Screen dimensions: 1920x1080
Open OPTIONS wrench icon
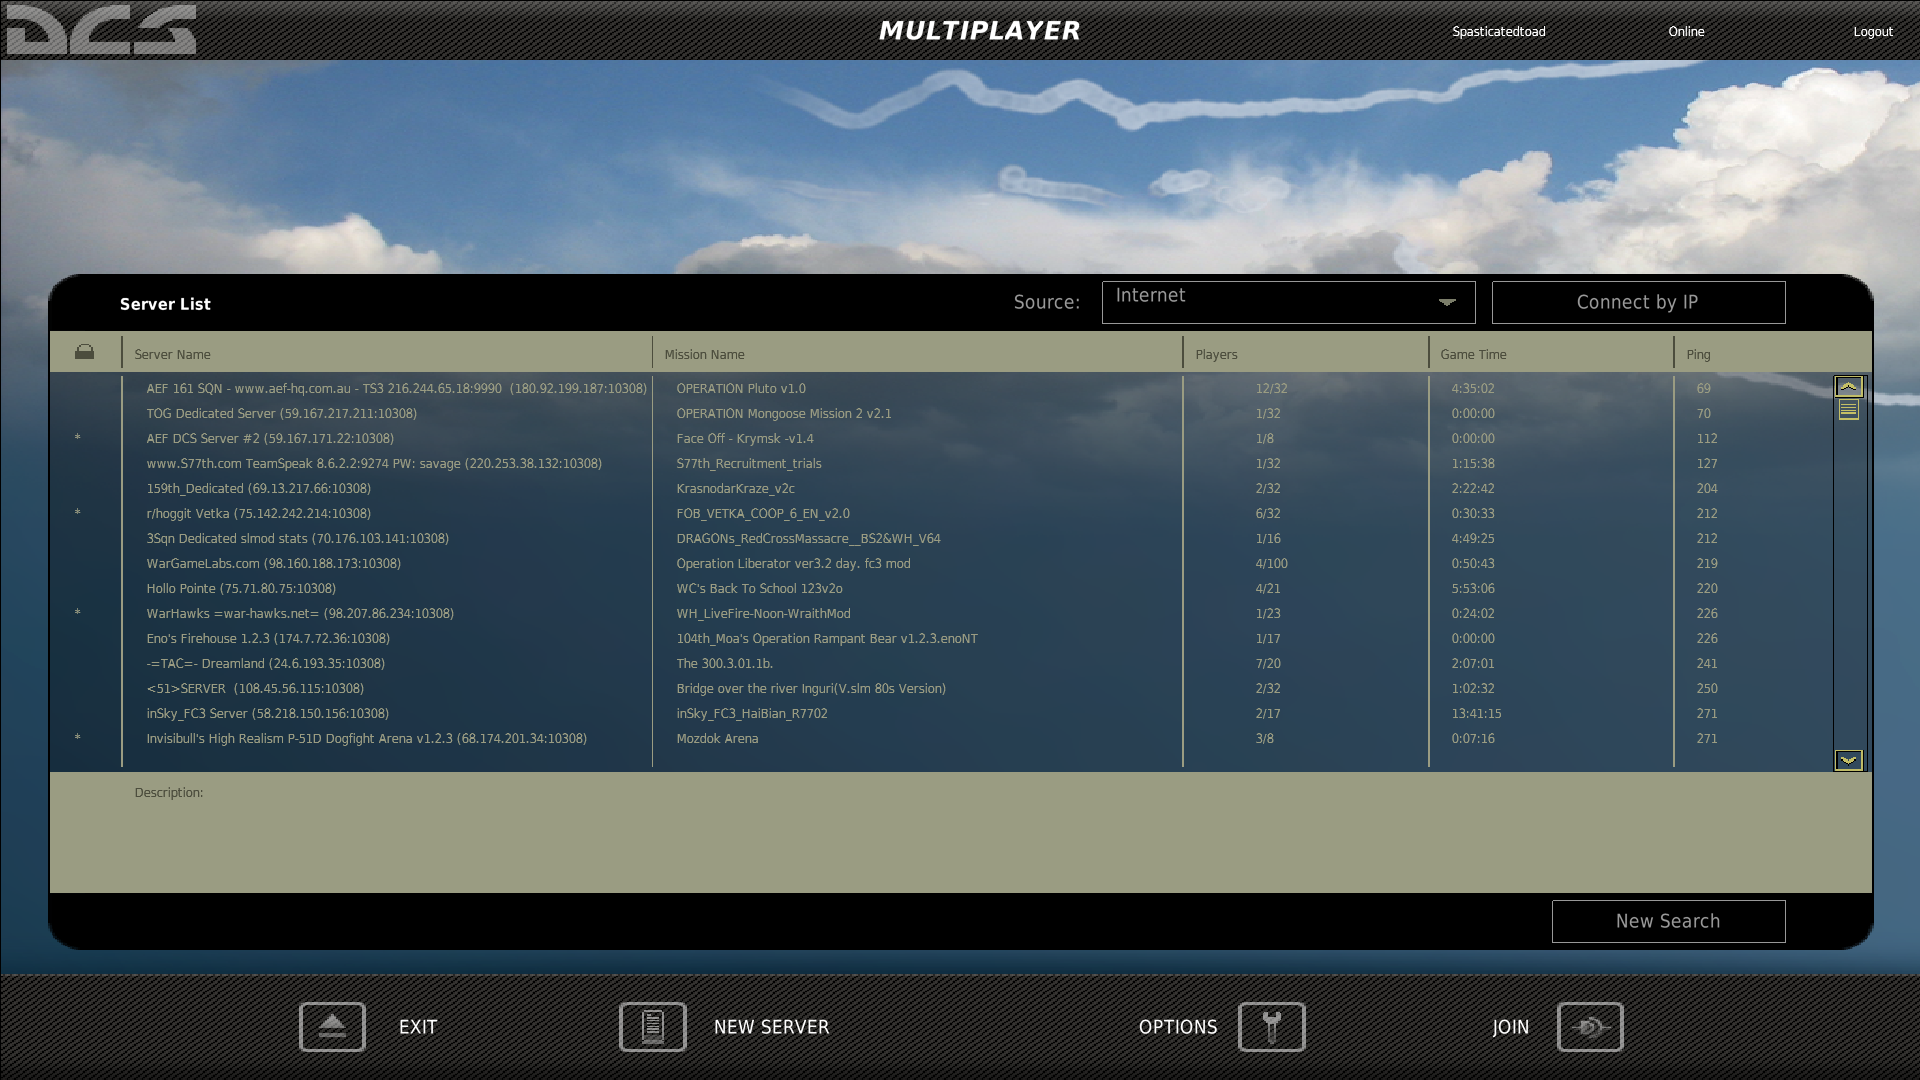tap(1272, 1027)
